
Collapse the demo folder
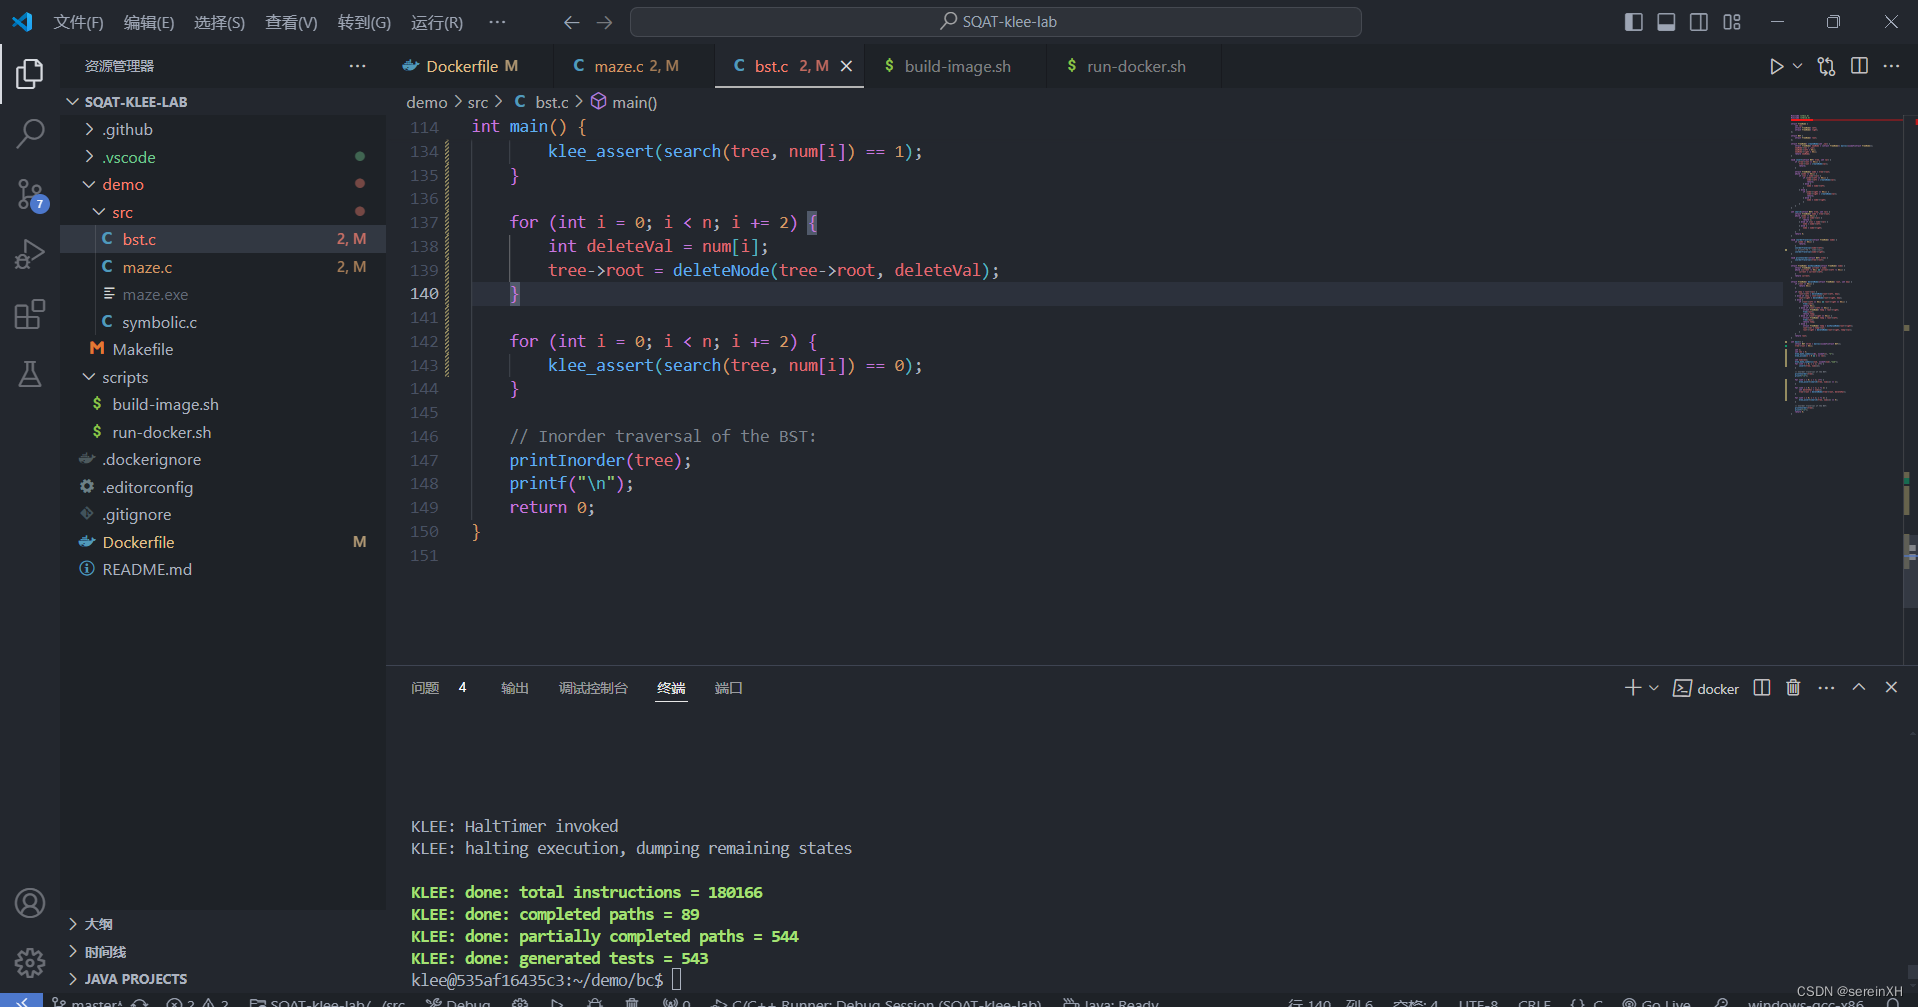coord(223,184)
